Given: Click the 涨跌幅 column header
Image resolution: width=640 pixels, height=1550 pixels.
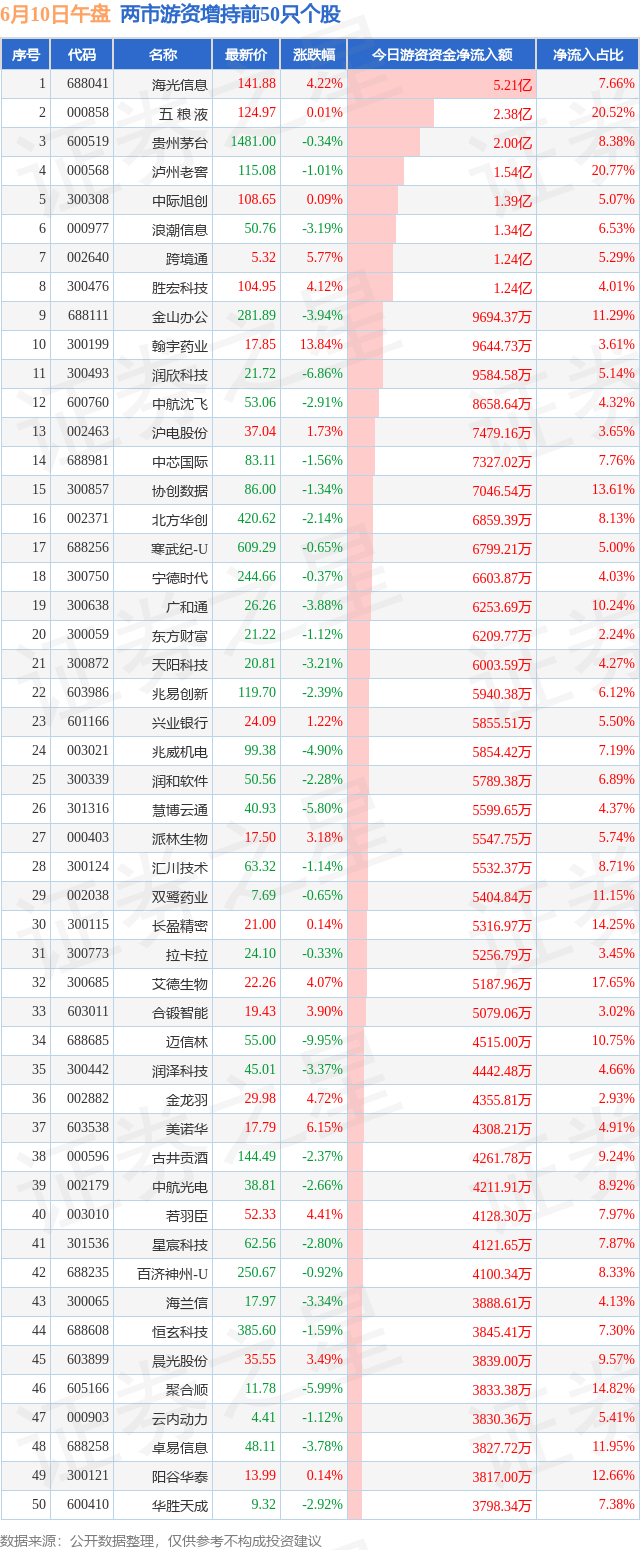Looking at the screenshot, I should click(x=313, y=55).
